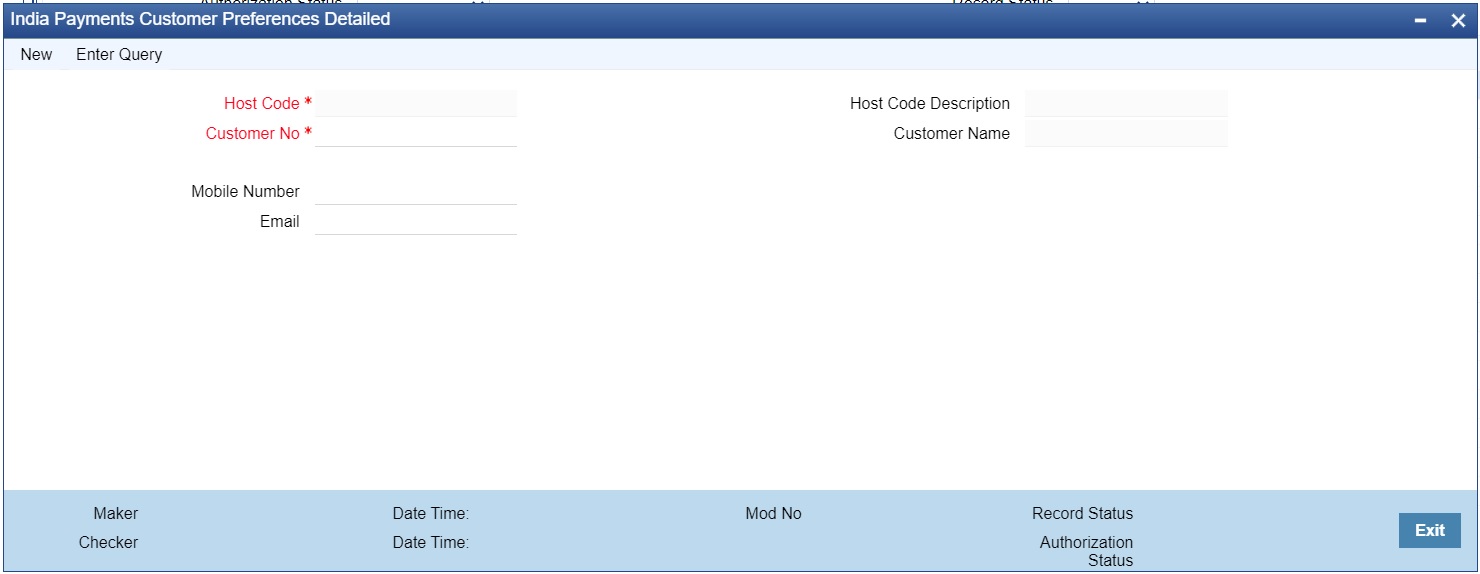Click the India Payments Customer Preferences title
This screenshot has height=574, width=1480.
pyautogui.click(x=201, y=19)
